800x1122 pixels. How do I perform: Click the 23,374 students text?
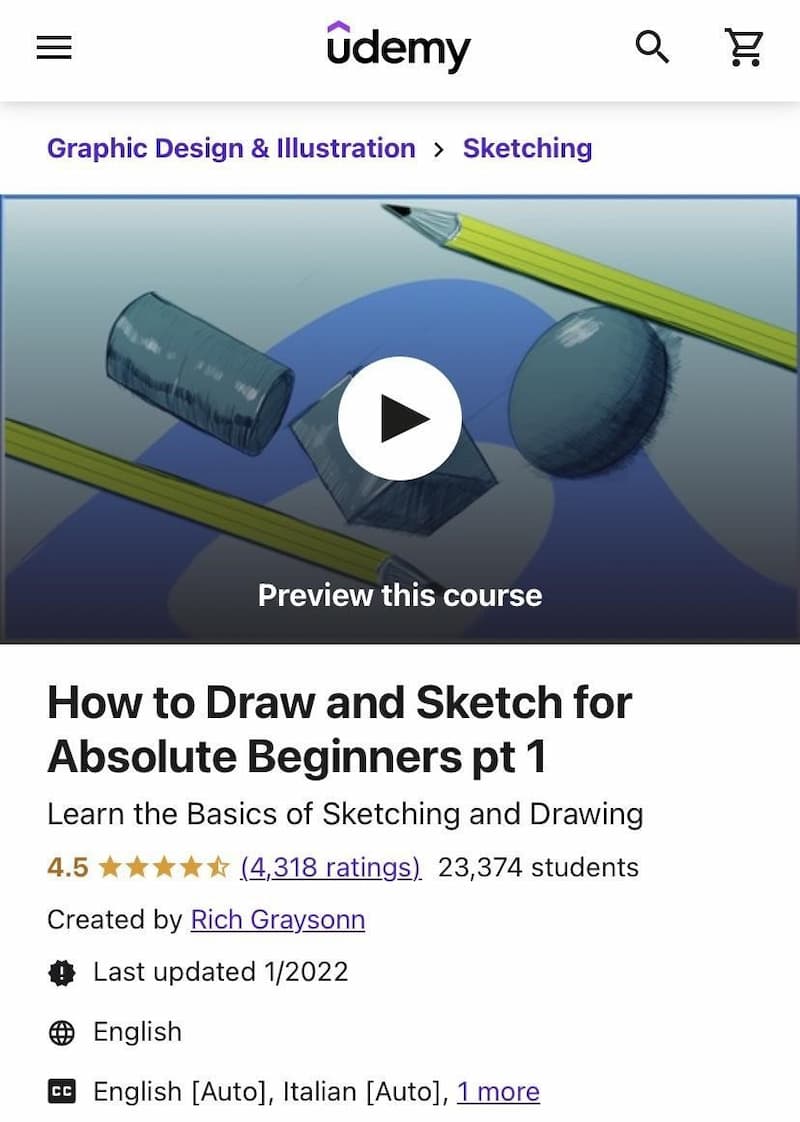(x=538, y=867)
